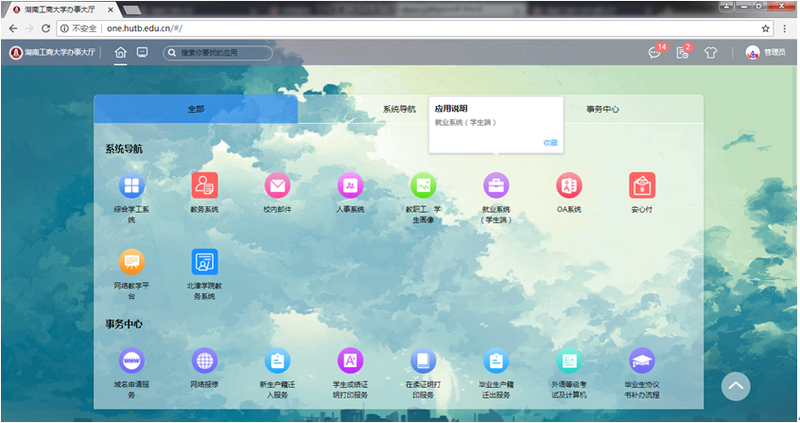Click 收藏 link in app tooltip

pyautogui.click(x=551, y=143)
